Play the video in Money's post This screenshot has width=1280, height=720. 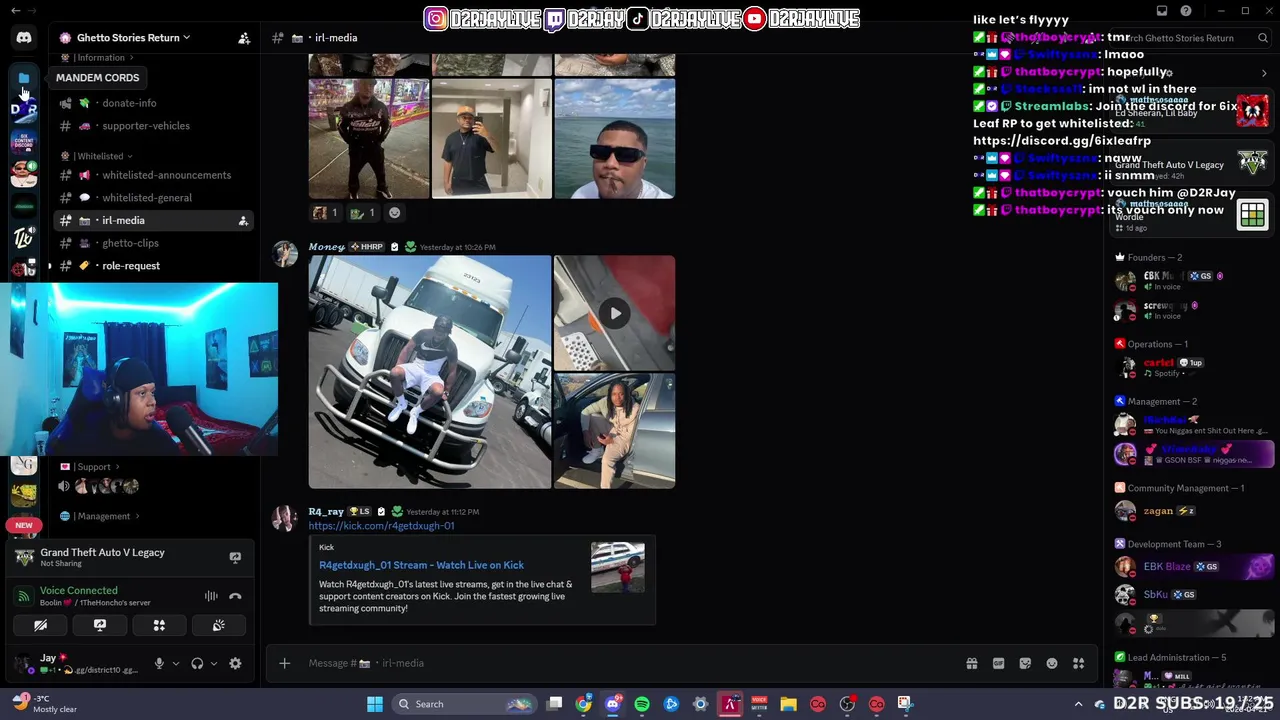615,313
